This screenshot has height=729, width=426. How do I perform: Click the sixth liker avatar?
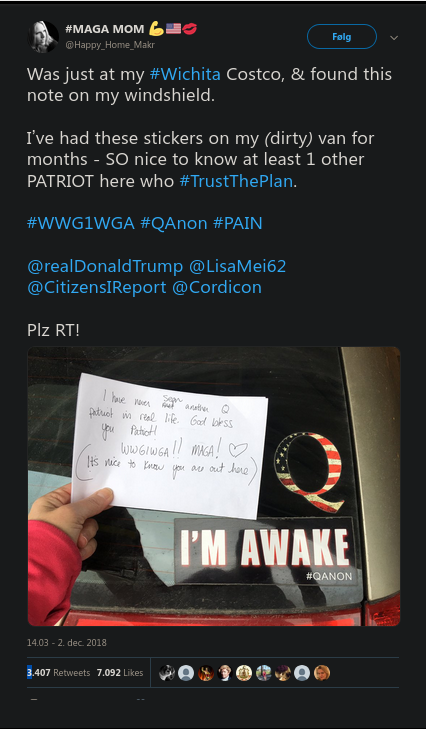(263, 673)
